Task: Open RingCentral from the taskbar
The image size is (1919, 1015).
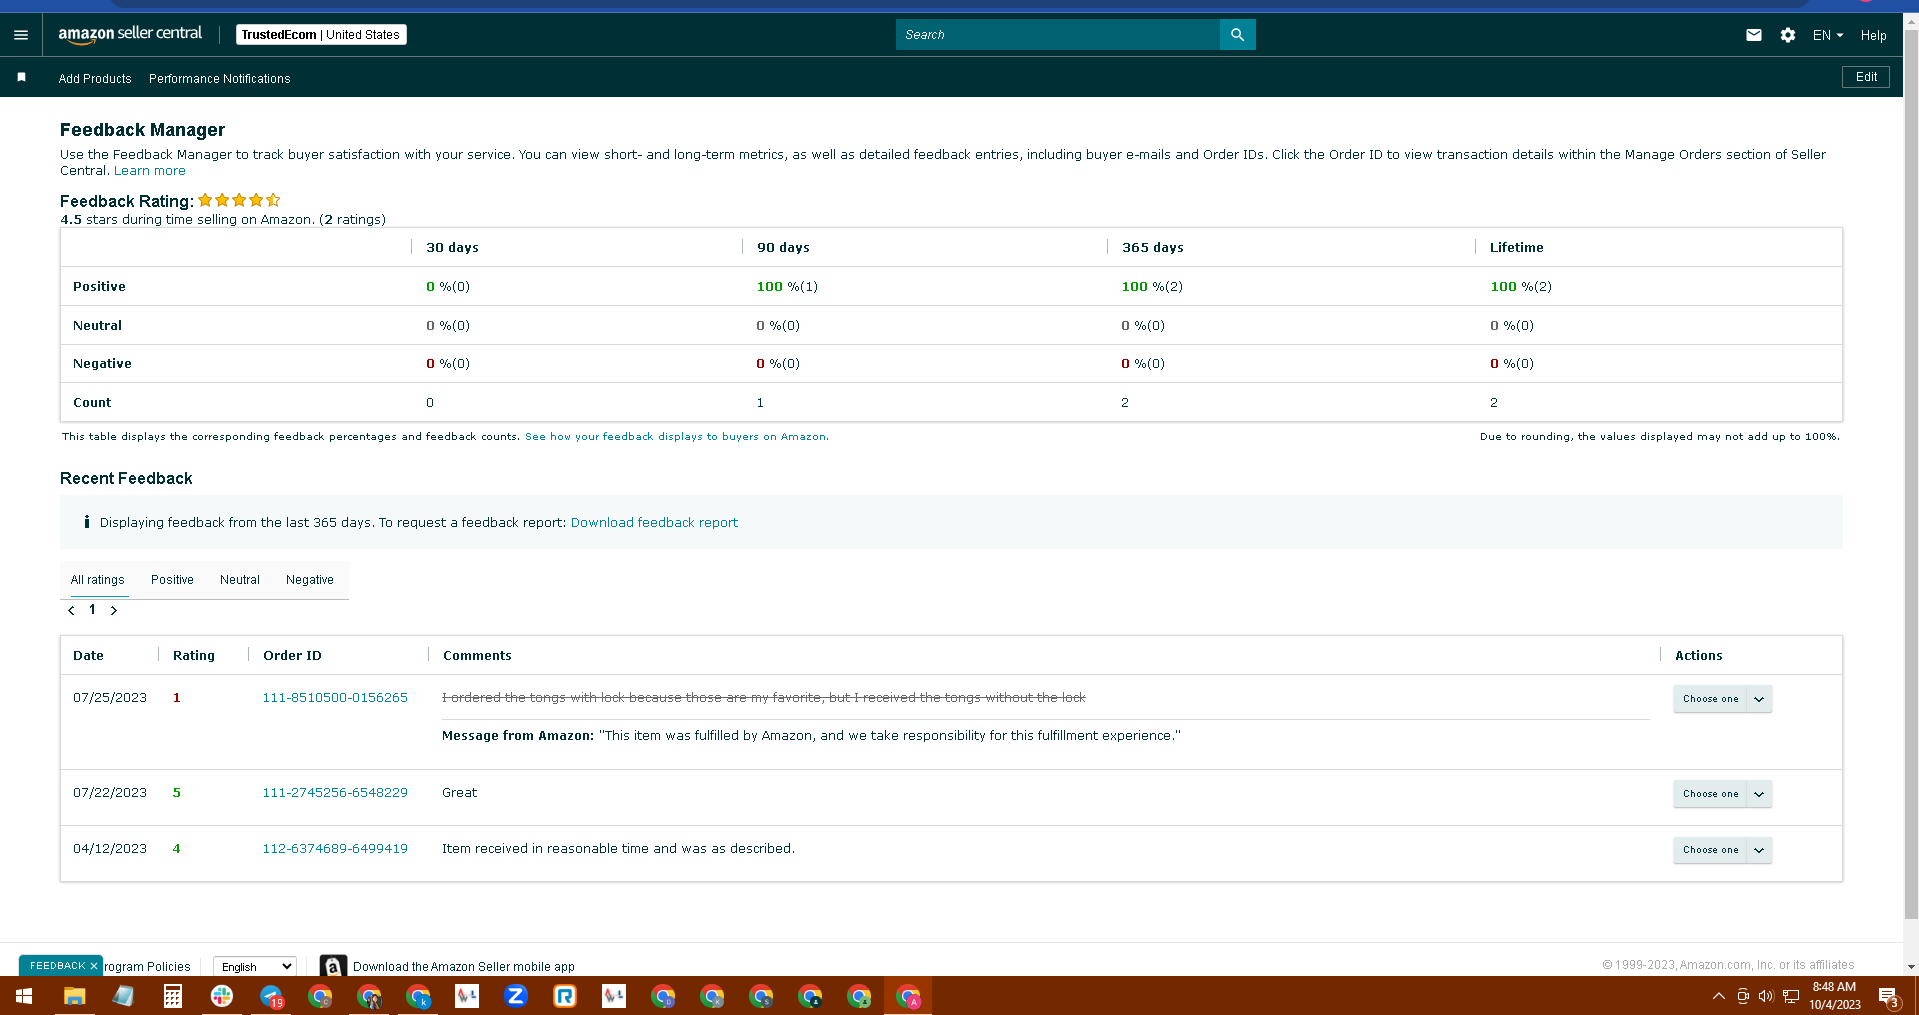Action: 565,996
